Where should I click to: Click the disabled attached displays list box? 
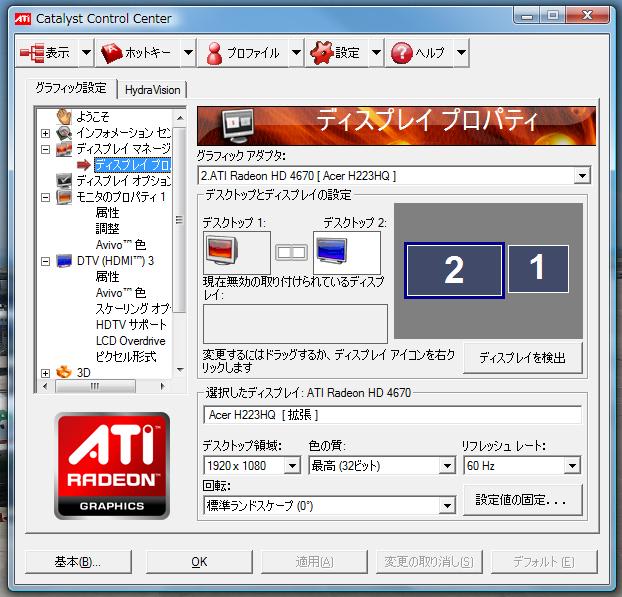(295, 324)
